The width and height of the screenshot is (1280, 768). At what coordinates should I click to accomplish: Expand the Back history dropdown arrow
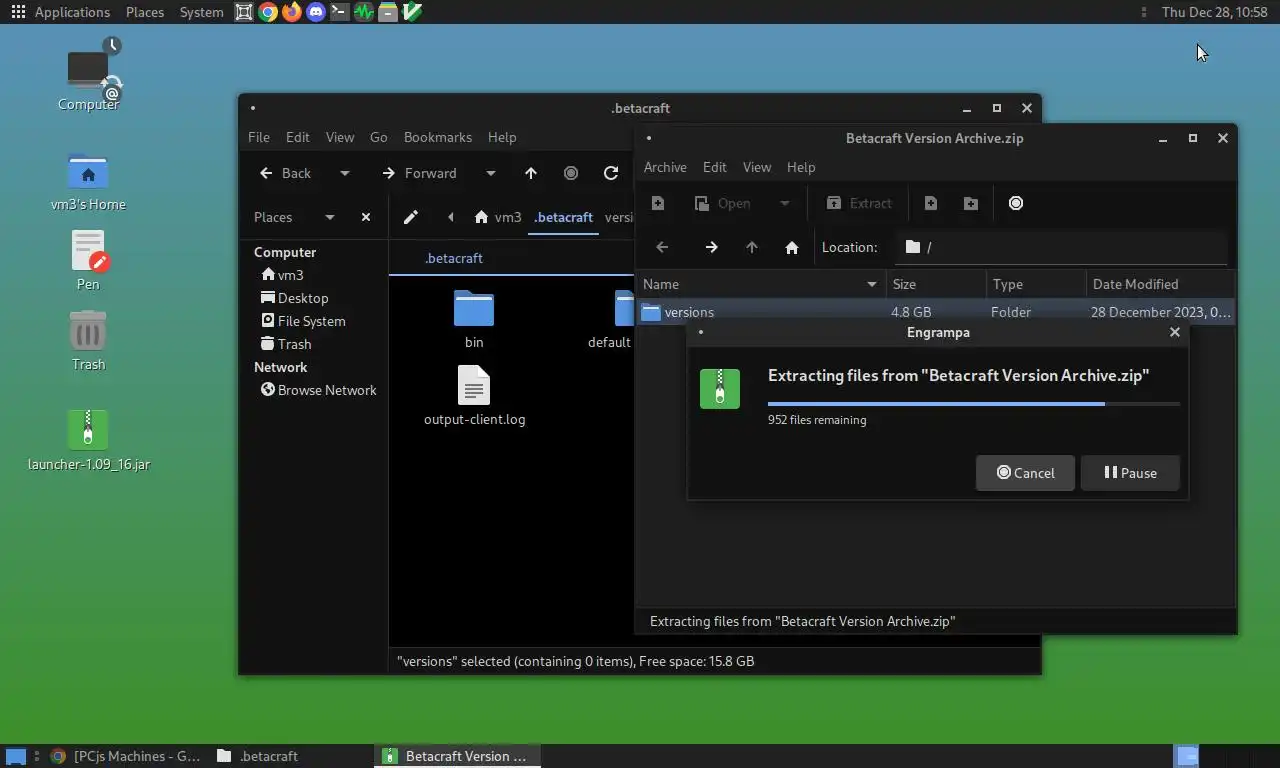pos(344,173)
